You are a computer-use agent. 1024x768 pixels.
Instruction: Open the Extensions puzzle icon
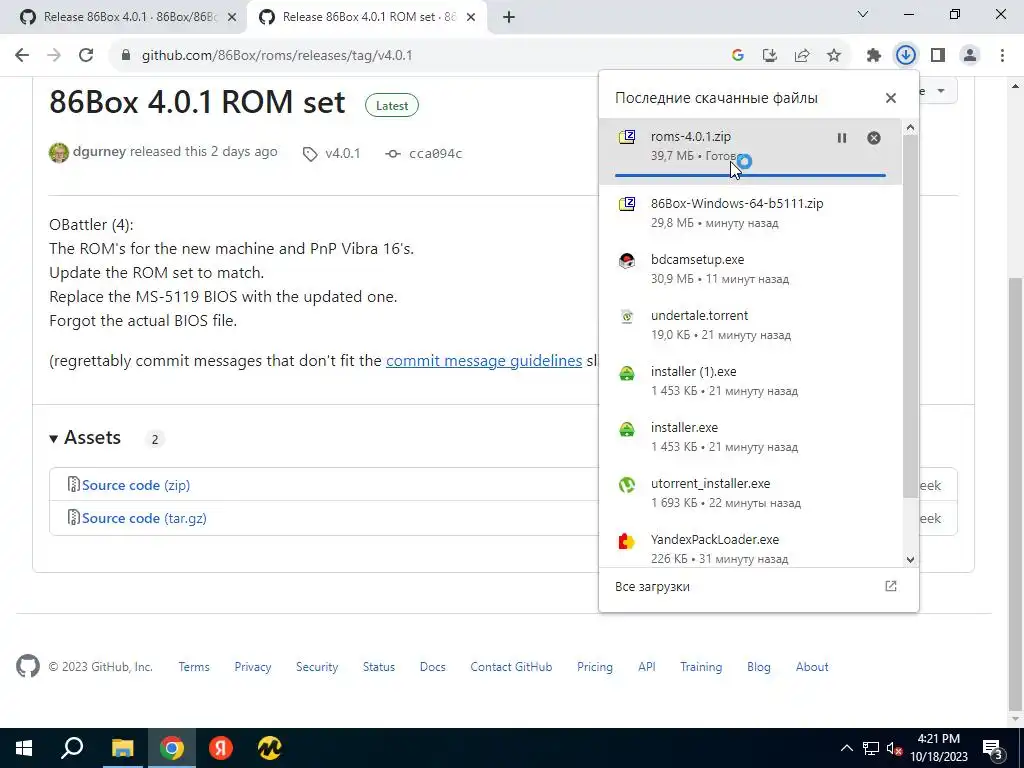873,56
